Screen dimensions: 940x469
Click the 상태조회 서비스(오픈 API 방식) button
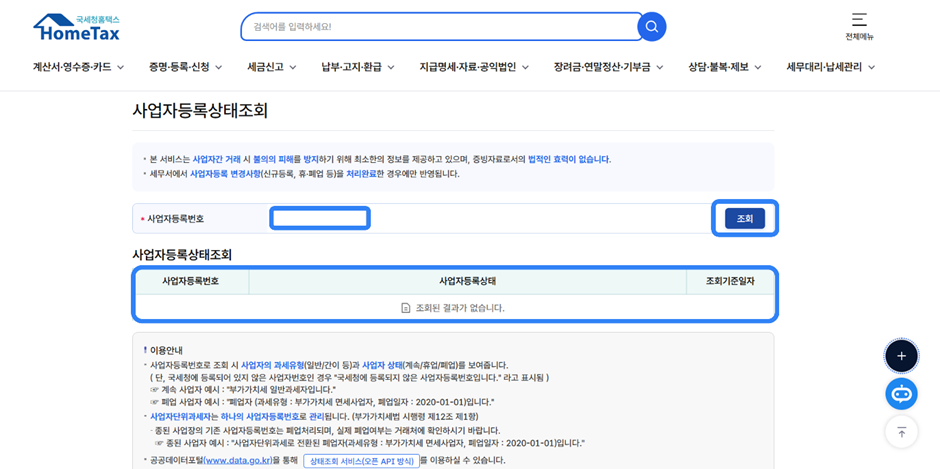point(361,461)
